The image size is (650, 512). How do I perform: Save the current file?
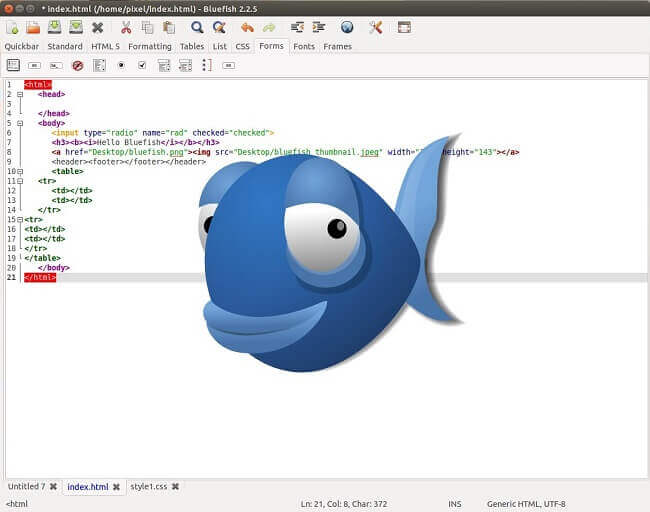click(54, 28)
